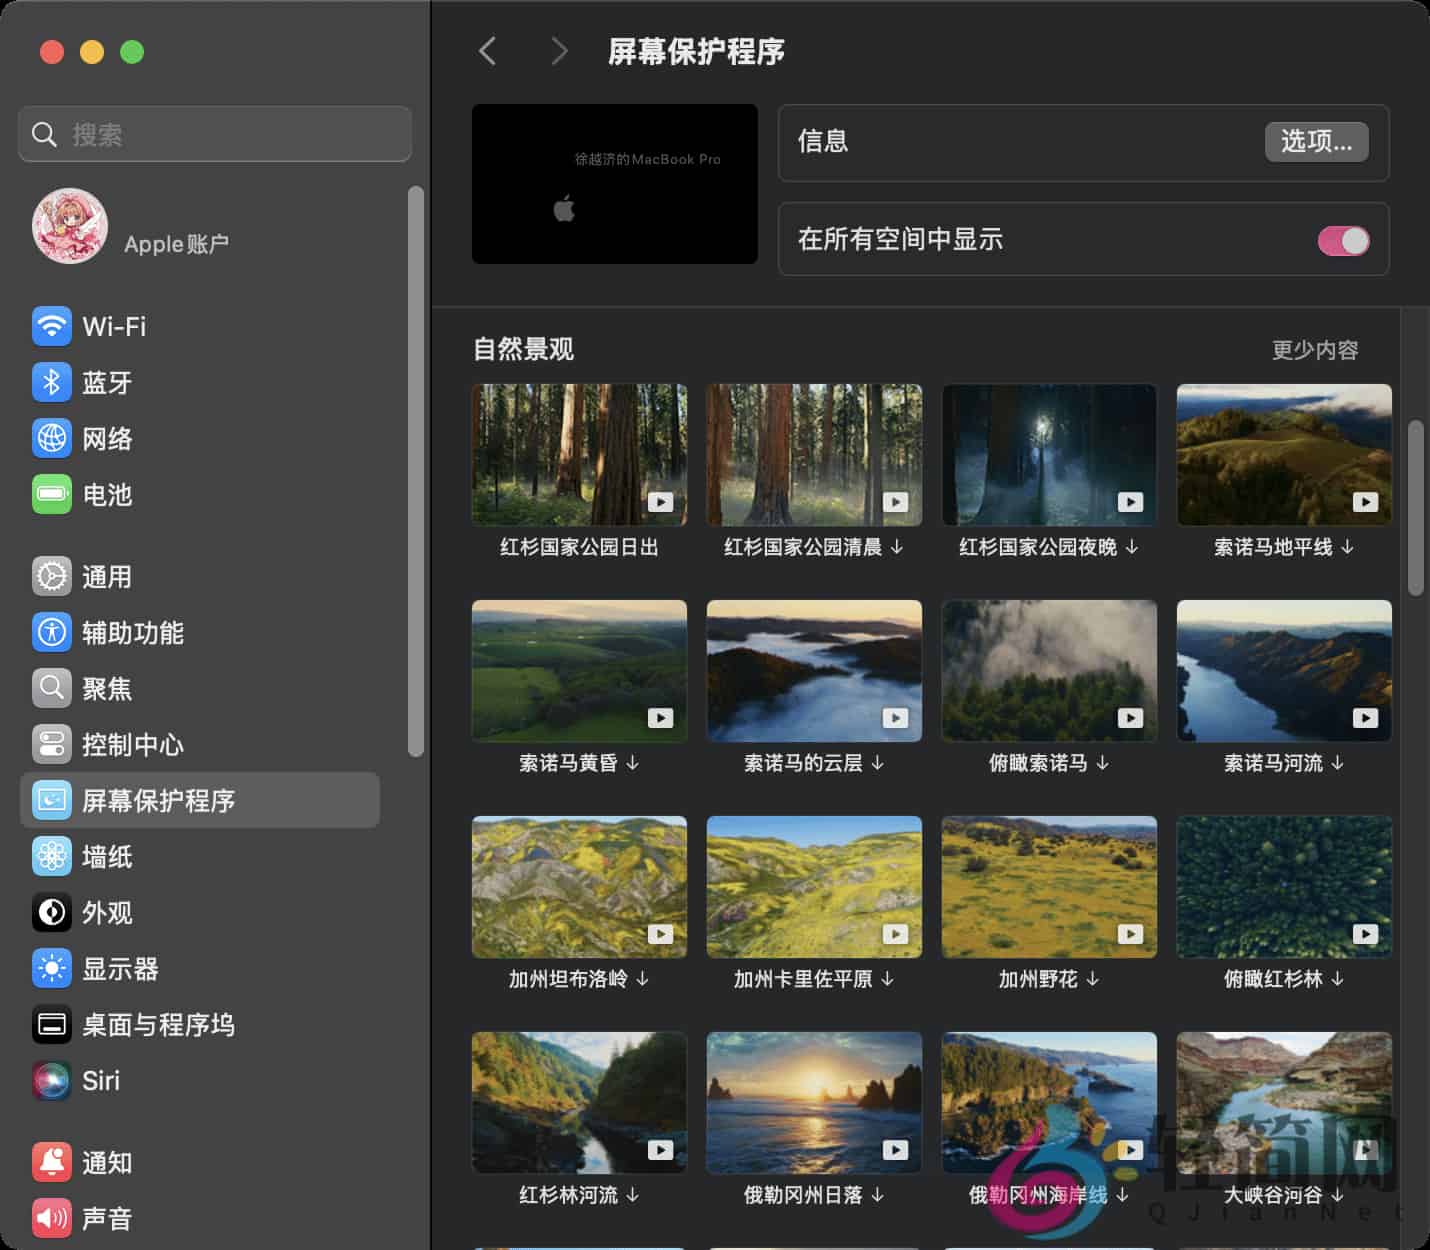Select the 加州野花 screensaver thumbnail
Screen dimensions: 1430x1250
[x=1048, y=887]
